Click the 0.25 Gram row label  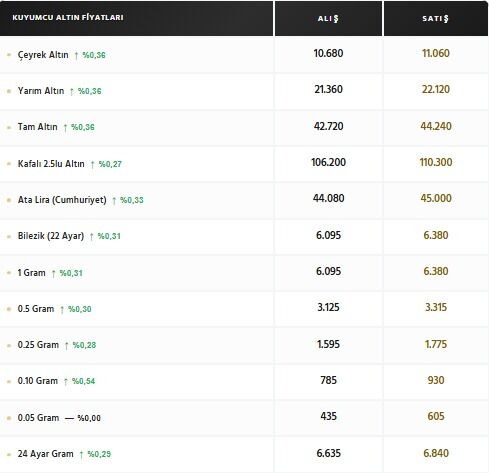point(38,345)
